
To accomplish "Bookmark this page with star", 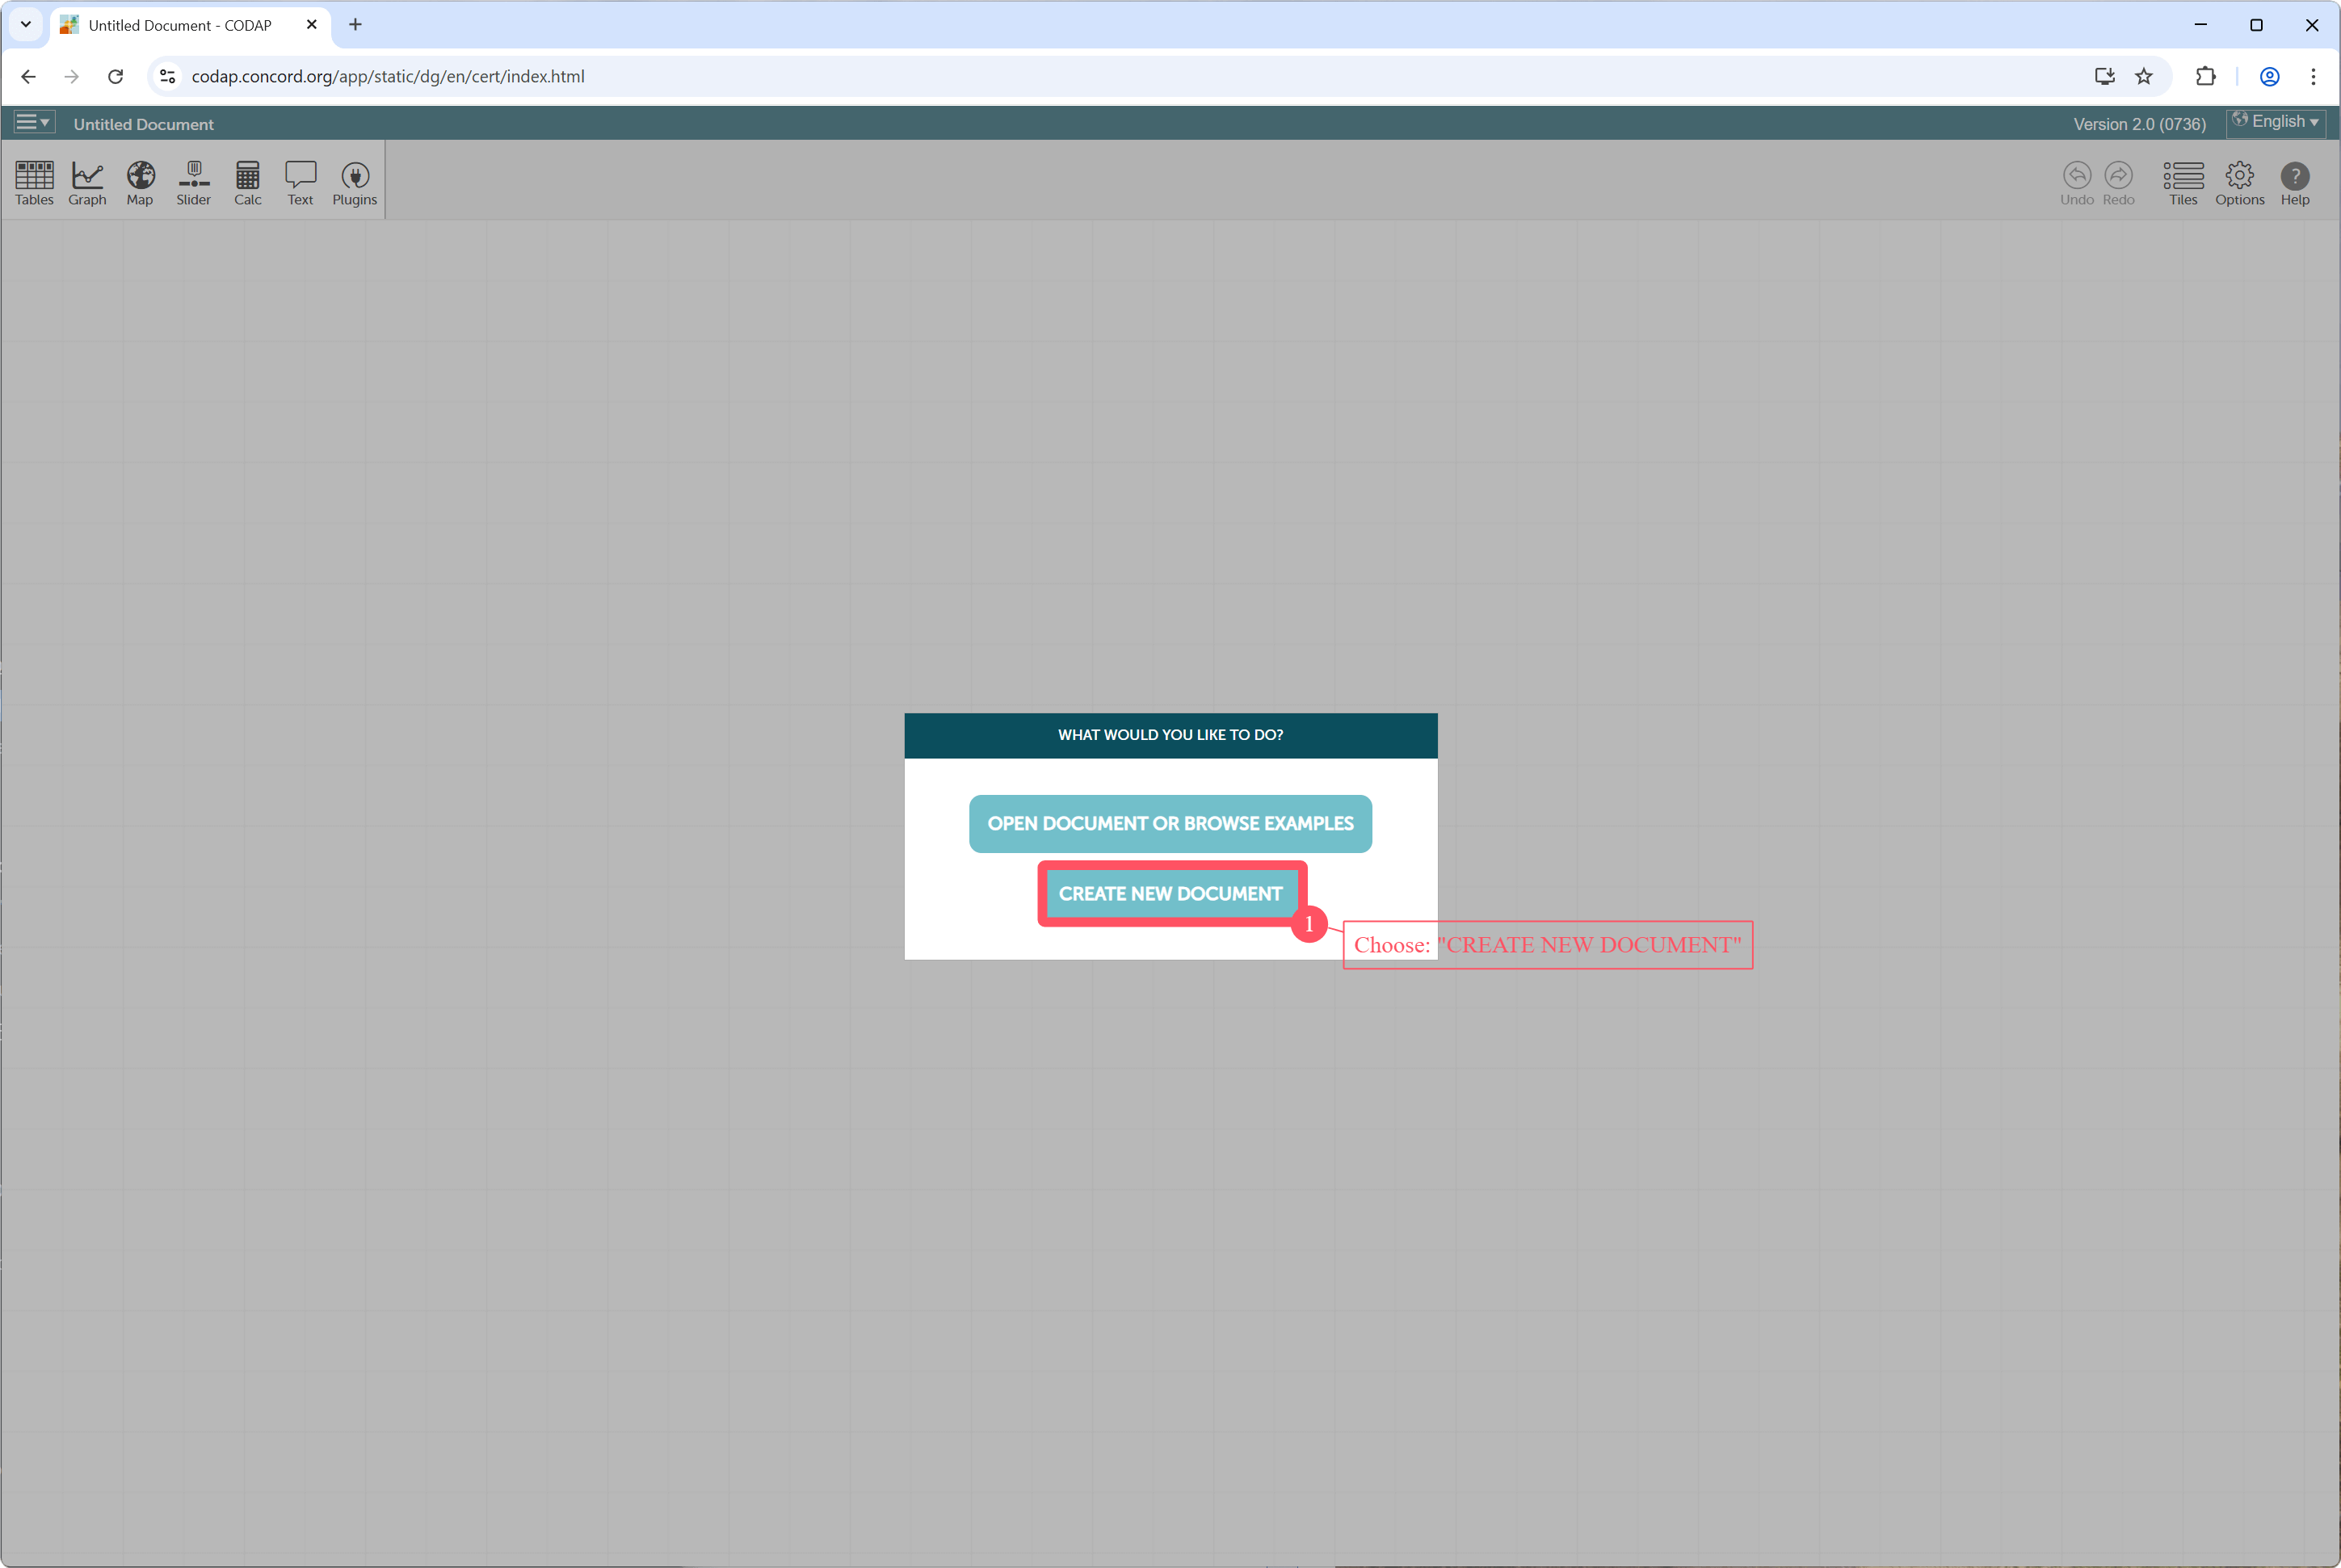I will pyautogui.click(x=2144, y=76).
